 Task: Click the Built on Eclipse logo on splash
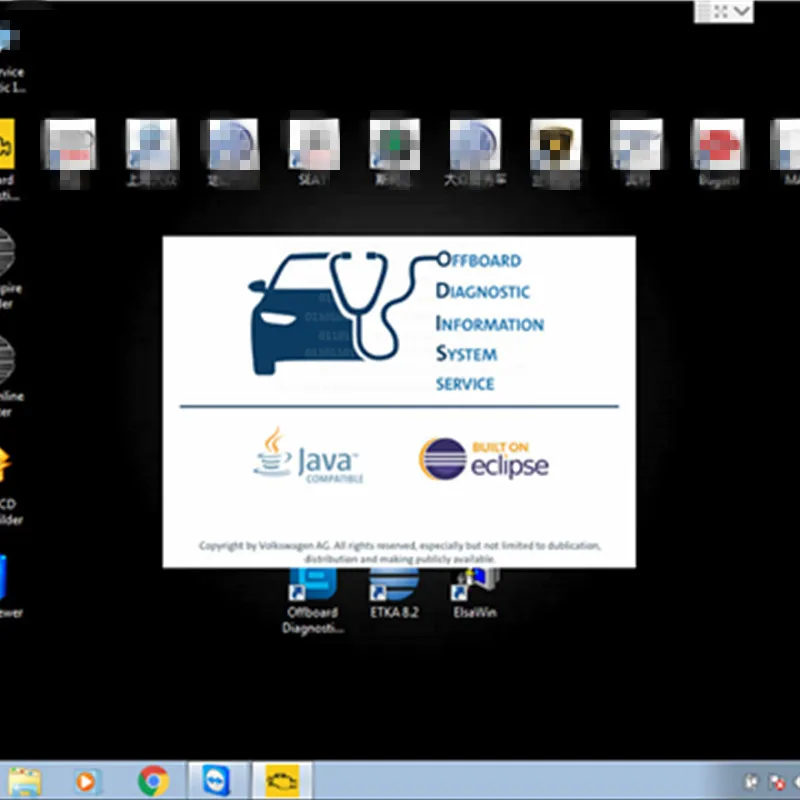[x=484, y=459]
